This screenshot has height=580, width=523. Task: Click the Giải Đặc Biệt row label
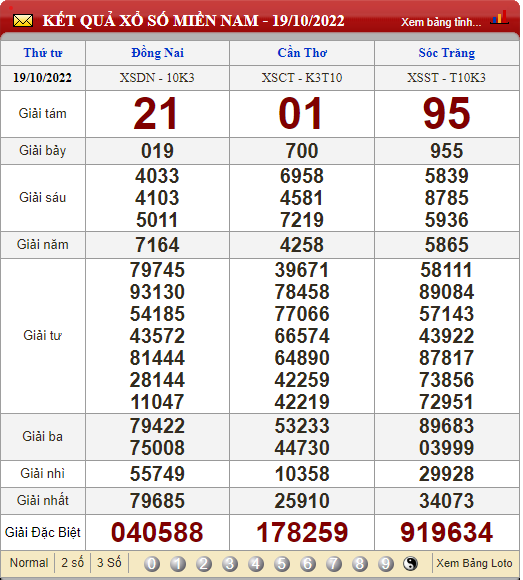point(43,533)
